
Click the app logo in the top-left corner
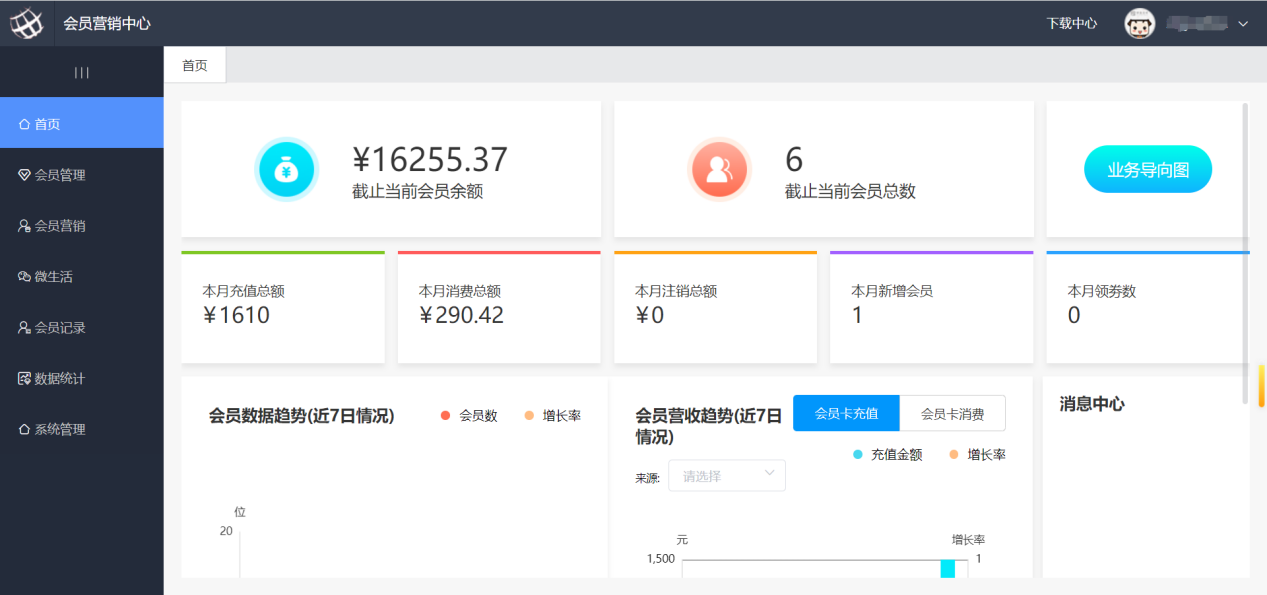click(x=26, y=21)
